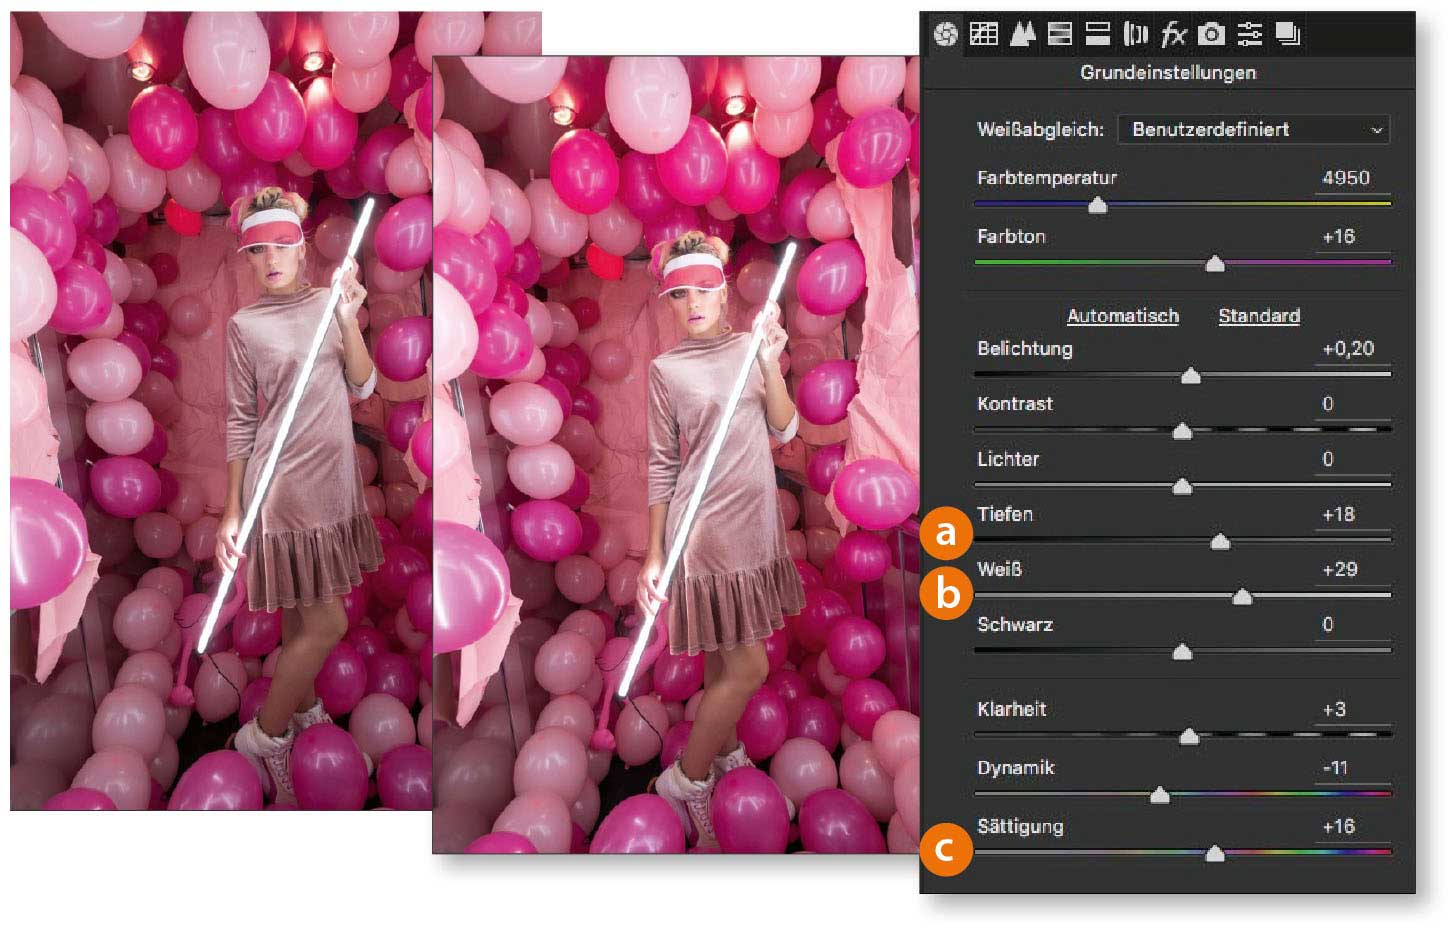Open the Lens Corrections icon

click(1135, 34)
